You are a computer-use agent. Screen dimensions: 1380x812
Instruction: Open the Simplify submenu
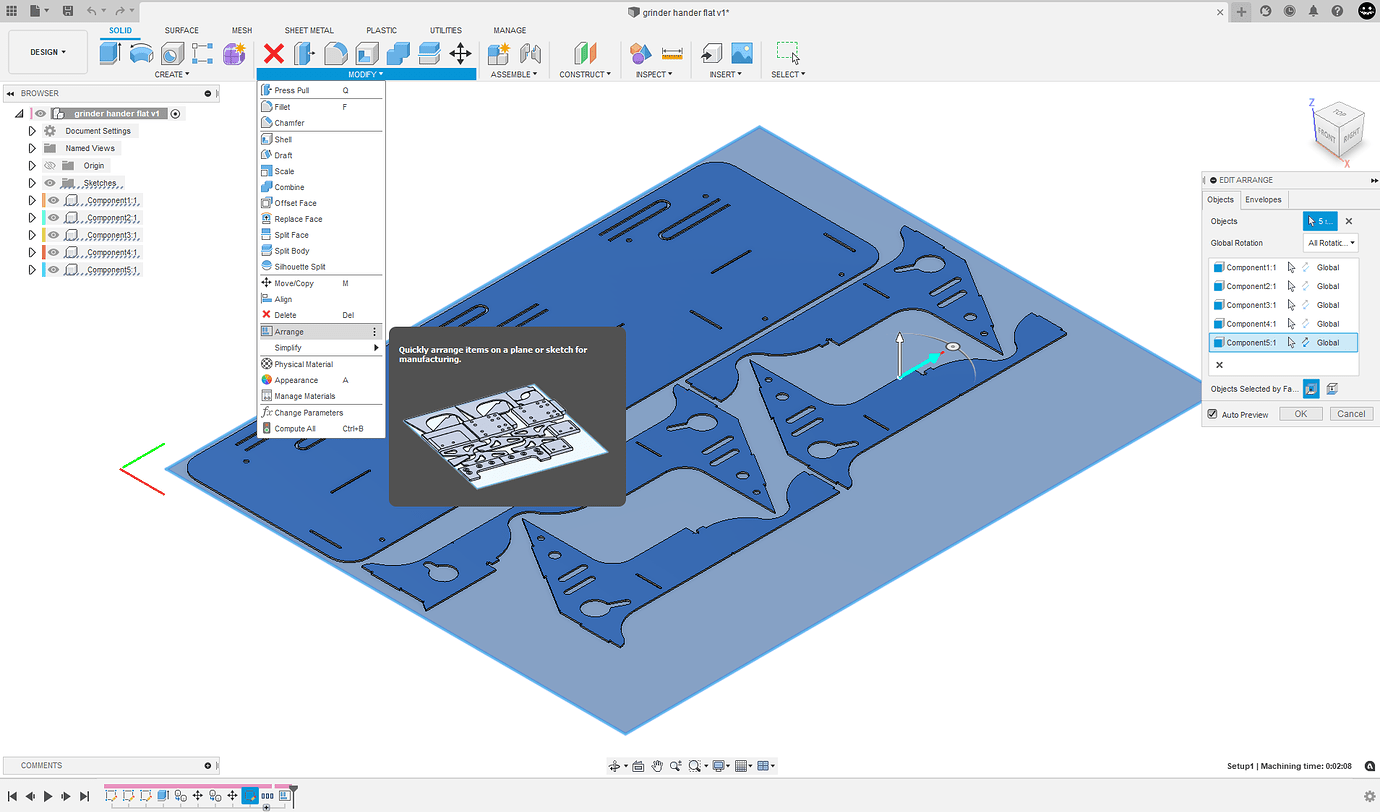[x=289, y=347]
